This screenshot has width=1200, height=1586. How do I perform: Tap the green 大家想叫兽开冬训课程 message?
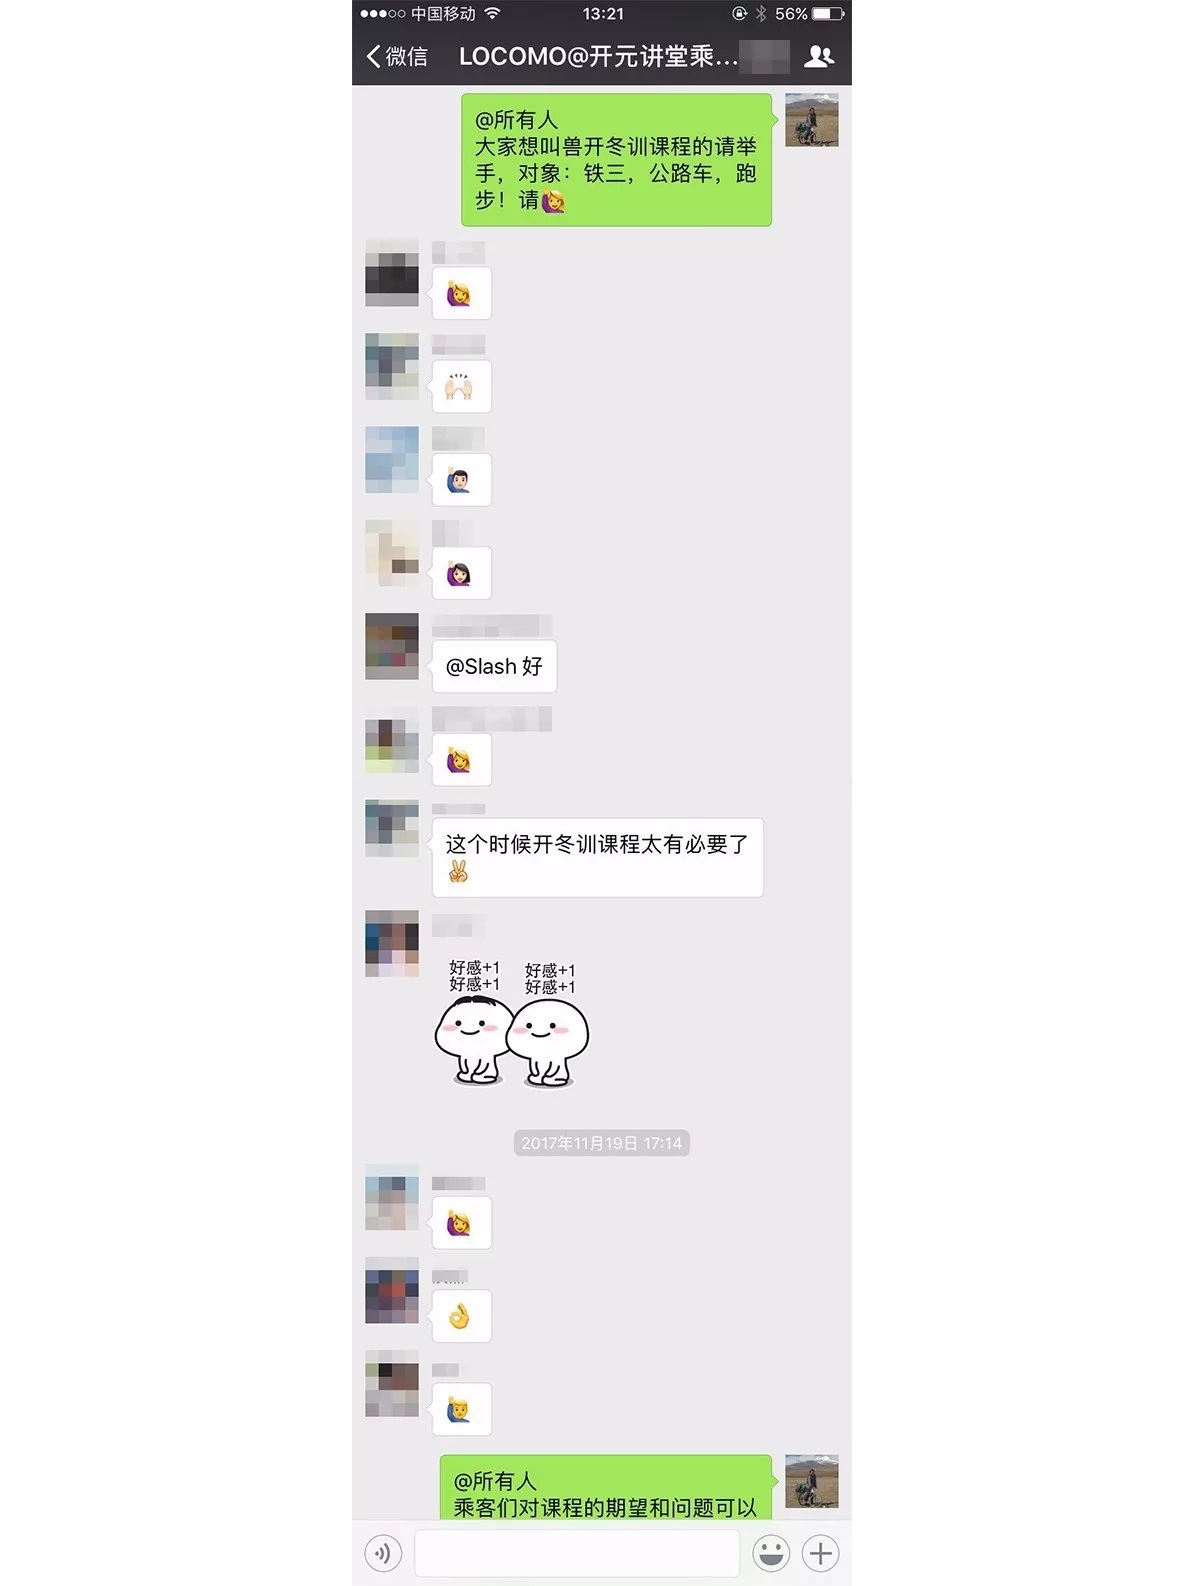[617, 160]
